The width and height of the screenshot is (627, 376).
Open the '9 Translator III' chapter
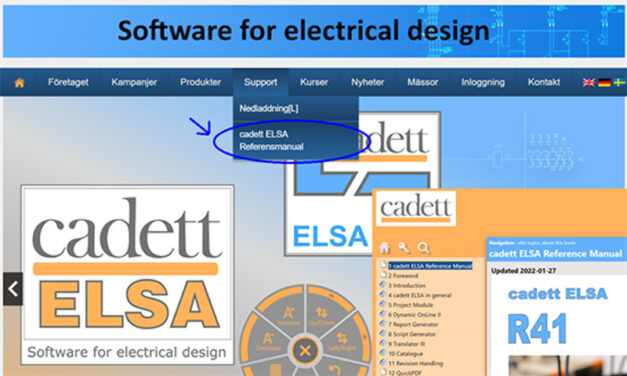407,344
